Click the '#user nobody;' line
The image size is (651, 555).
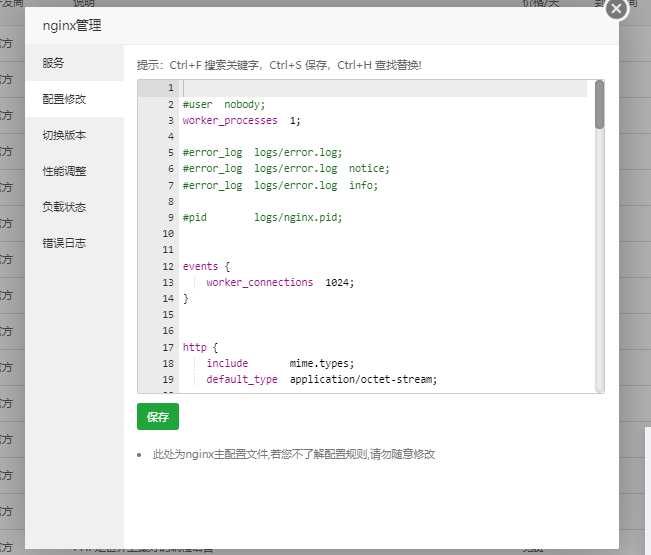[x=224, y=104]
